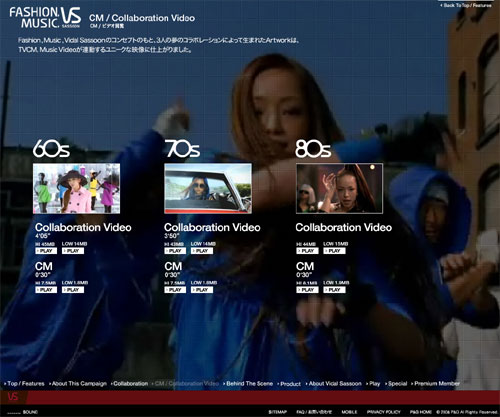
Task: Play the 80s CM HI version
Action: pyautogui.click(x=307, y=290)
